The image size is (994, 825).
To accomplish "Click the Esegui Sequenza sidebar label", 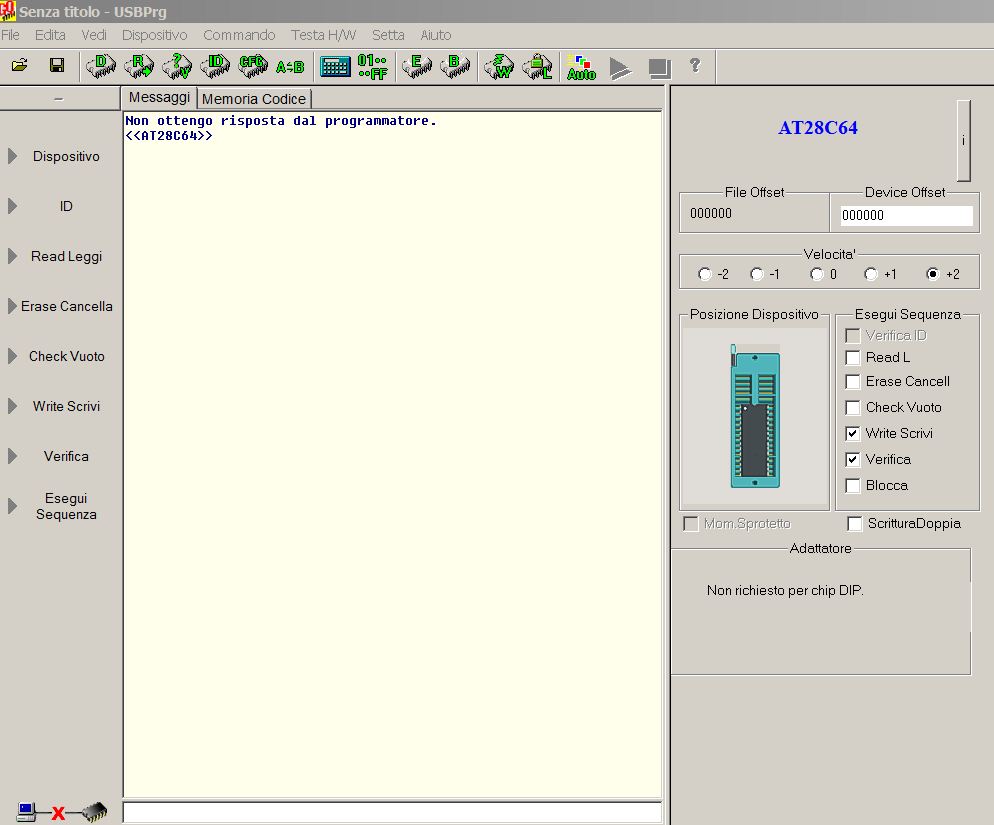I will [x=66, y=506].
